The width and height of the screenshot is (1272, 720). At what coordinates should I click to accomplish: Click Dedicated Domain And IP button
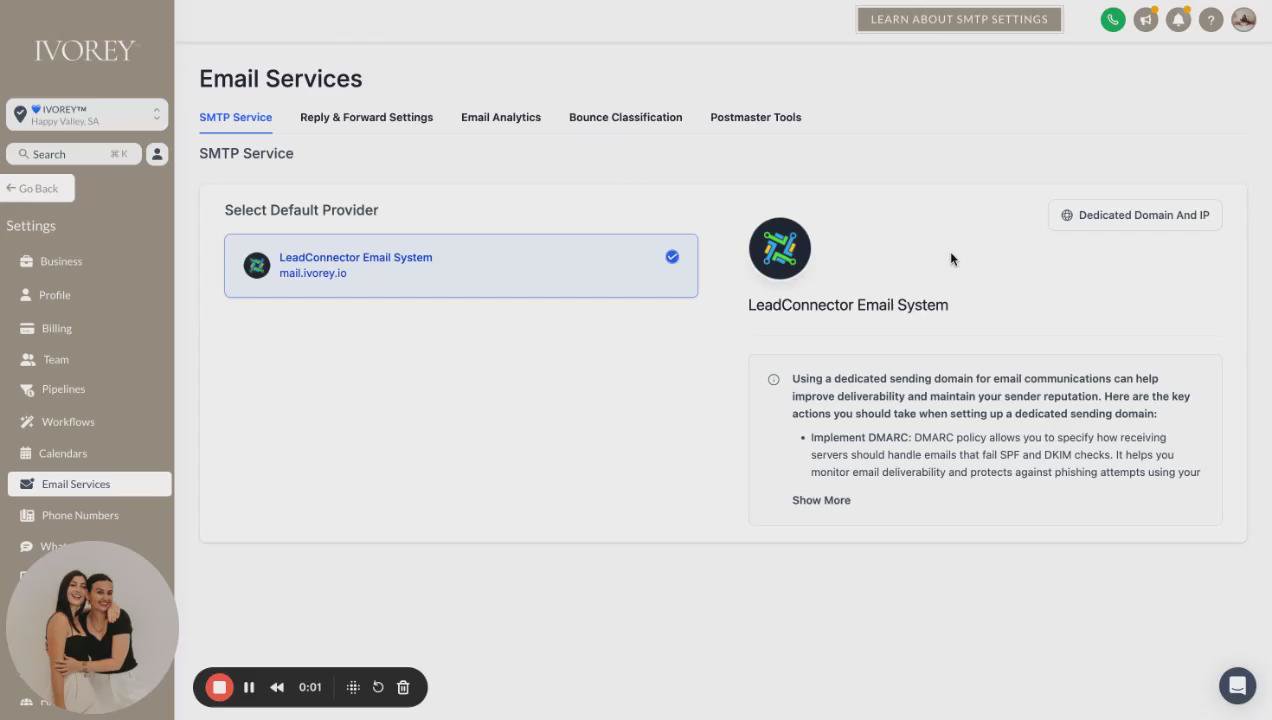(x=1135, y=215)
